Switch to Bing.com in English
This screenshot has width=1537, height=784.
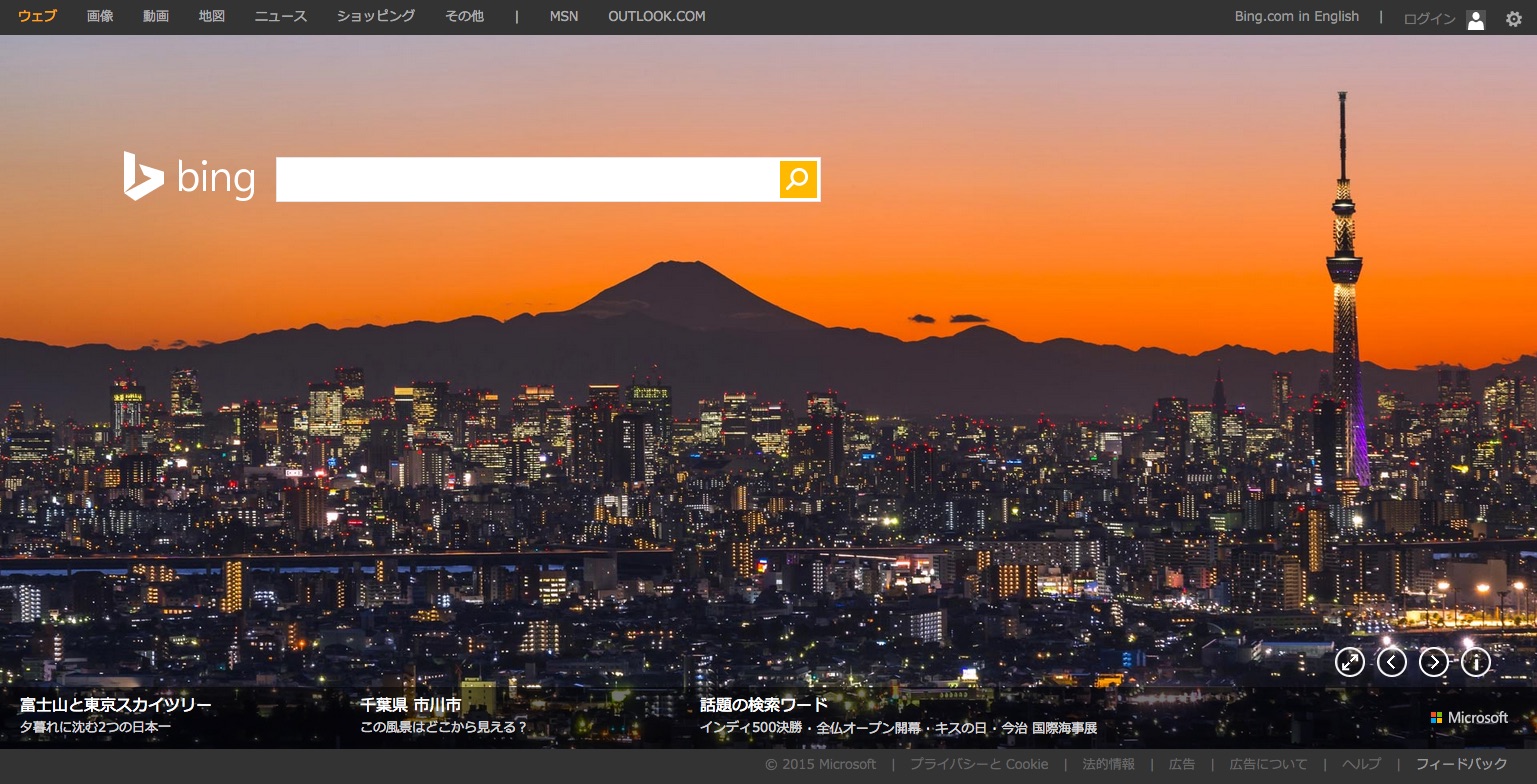[1296, 17]
